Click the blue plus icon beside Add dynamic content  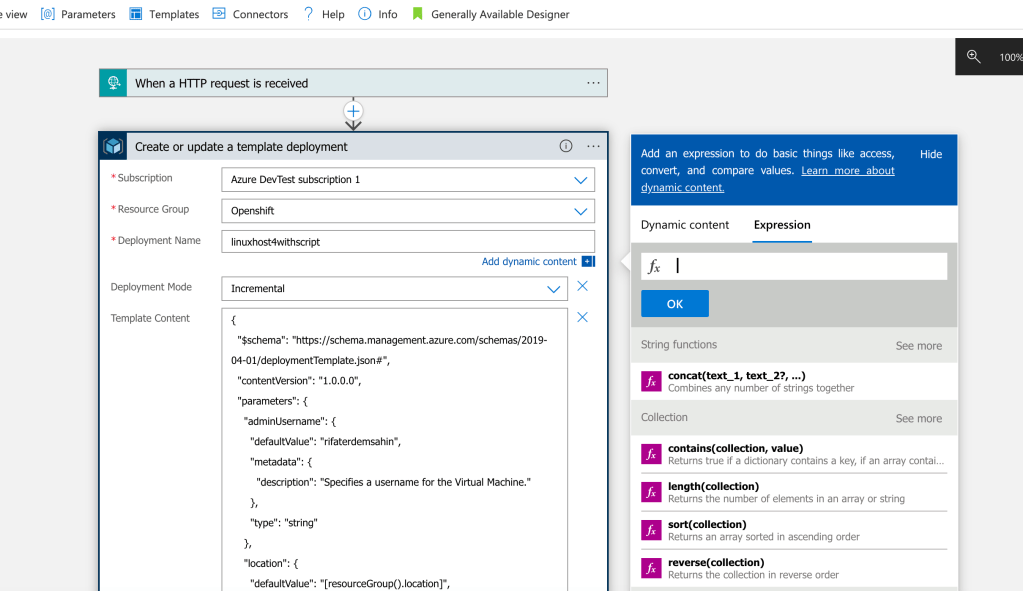click(x=588, y=262)
